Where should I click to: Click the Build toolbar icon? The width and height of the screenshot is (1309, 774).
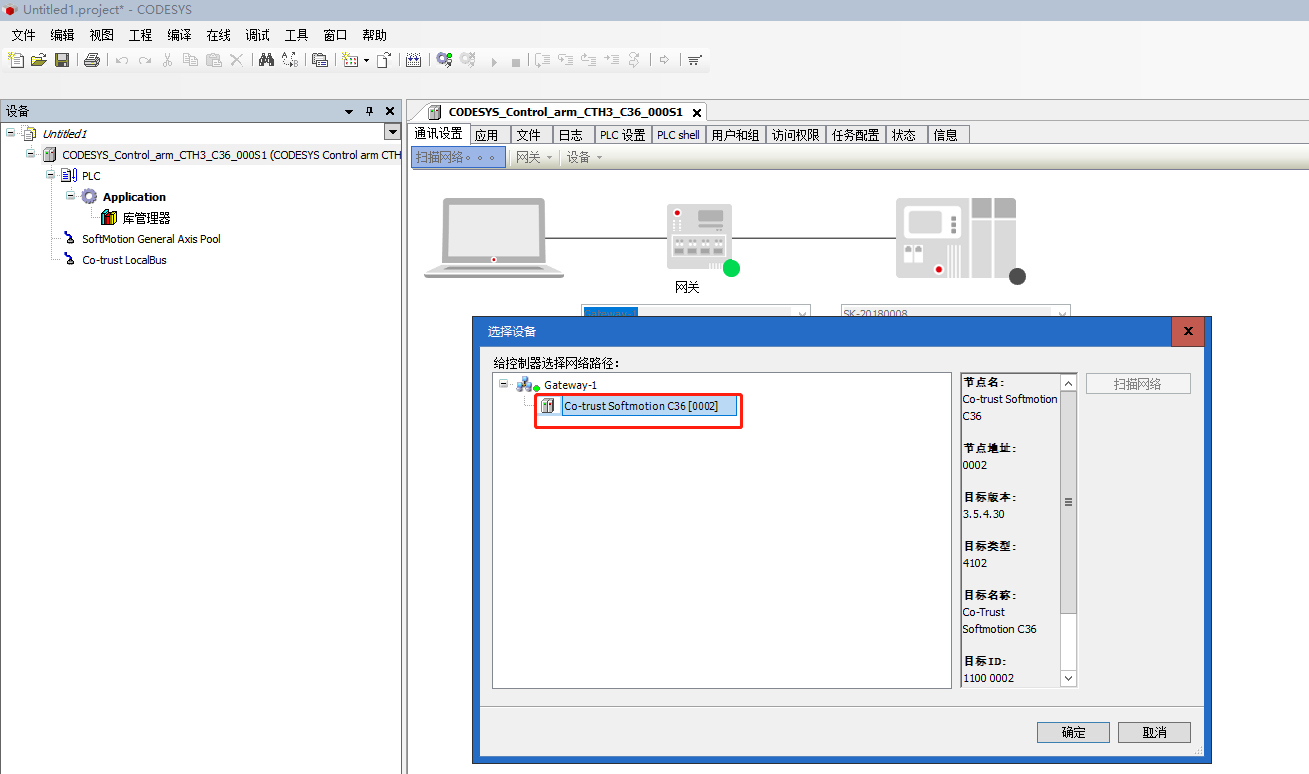click(414, 60)
